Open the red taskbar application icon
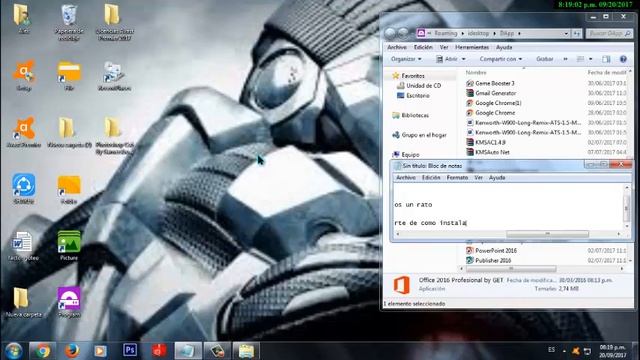This screenshot has width=640, height=360. pos(160,350)
